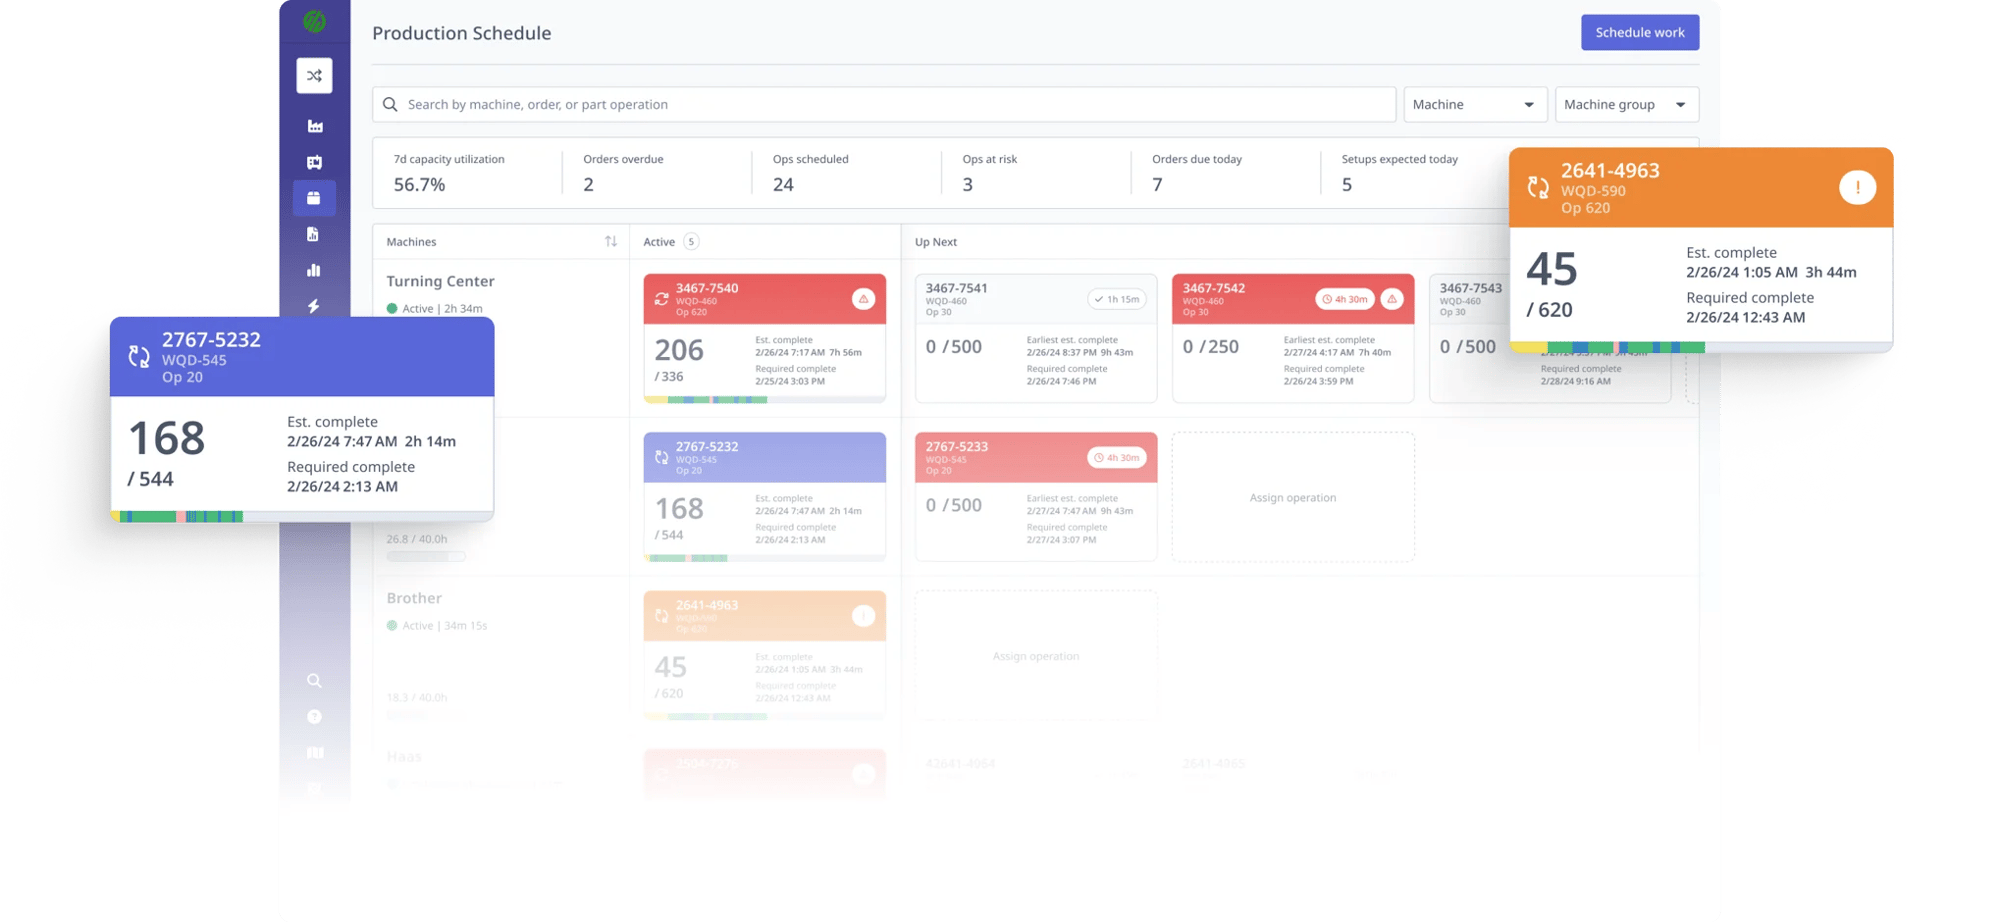Viewport: 2000px width, 922px height.
Task: Click the shuffle arrows icon in sidebar
Action: (x=314, y=76)
